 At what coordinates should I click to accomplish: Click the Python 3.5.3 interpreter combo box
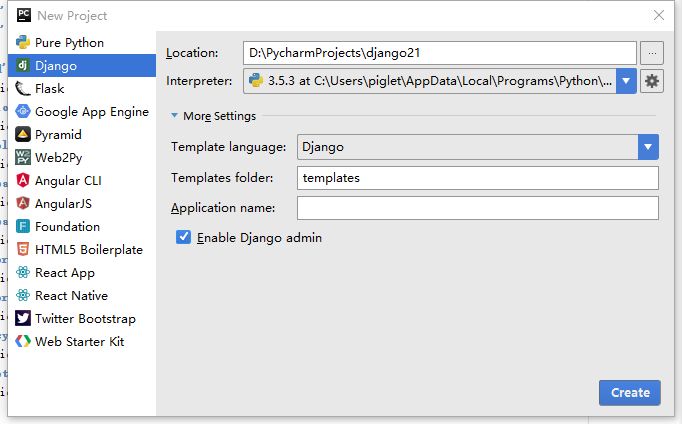[x=440, y=81]
